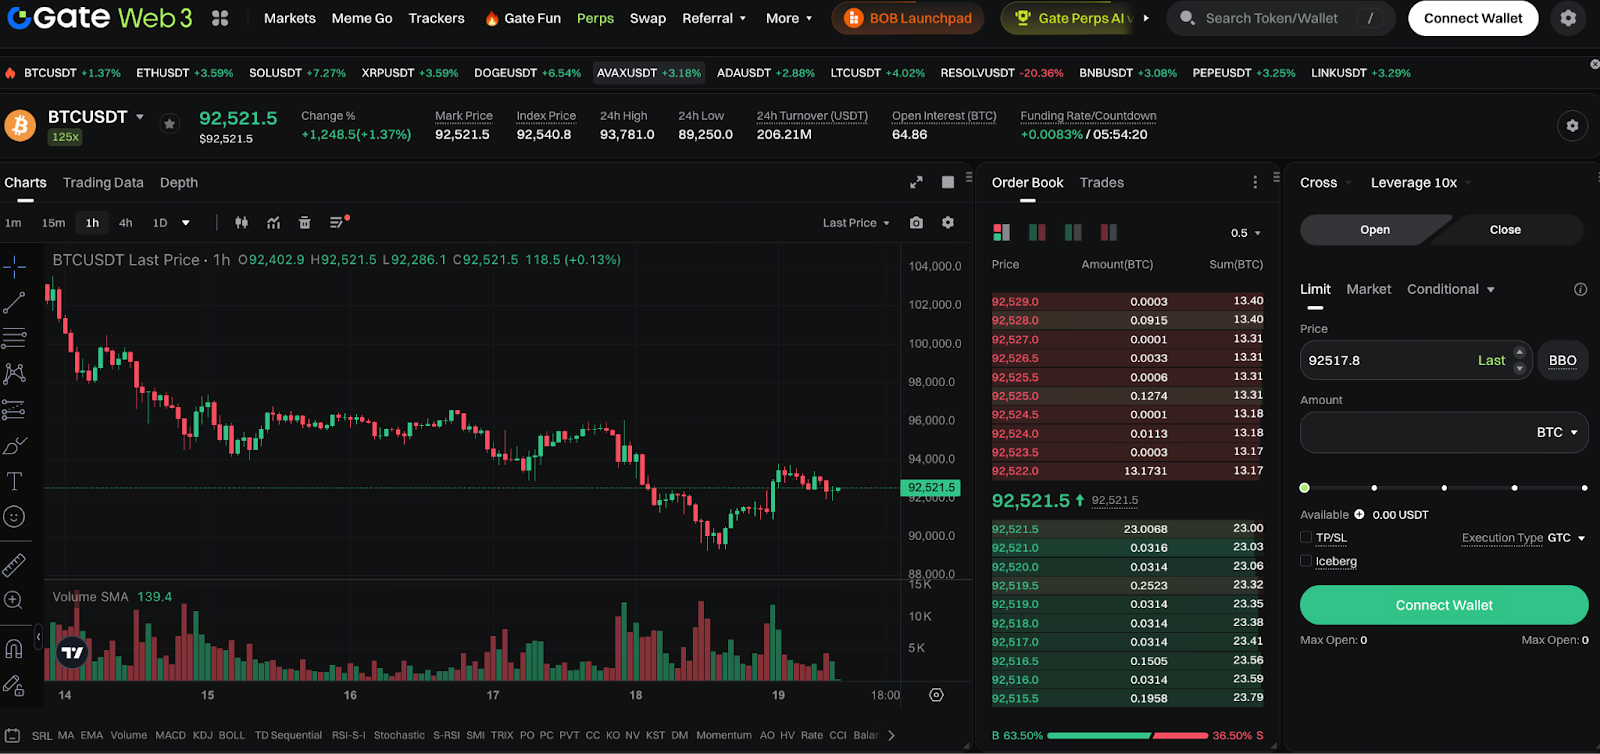Screen dimensions: 1600x754
Task: Toggle the drawing lock icon in chart sidebar
Action: (x=14, y=684)
